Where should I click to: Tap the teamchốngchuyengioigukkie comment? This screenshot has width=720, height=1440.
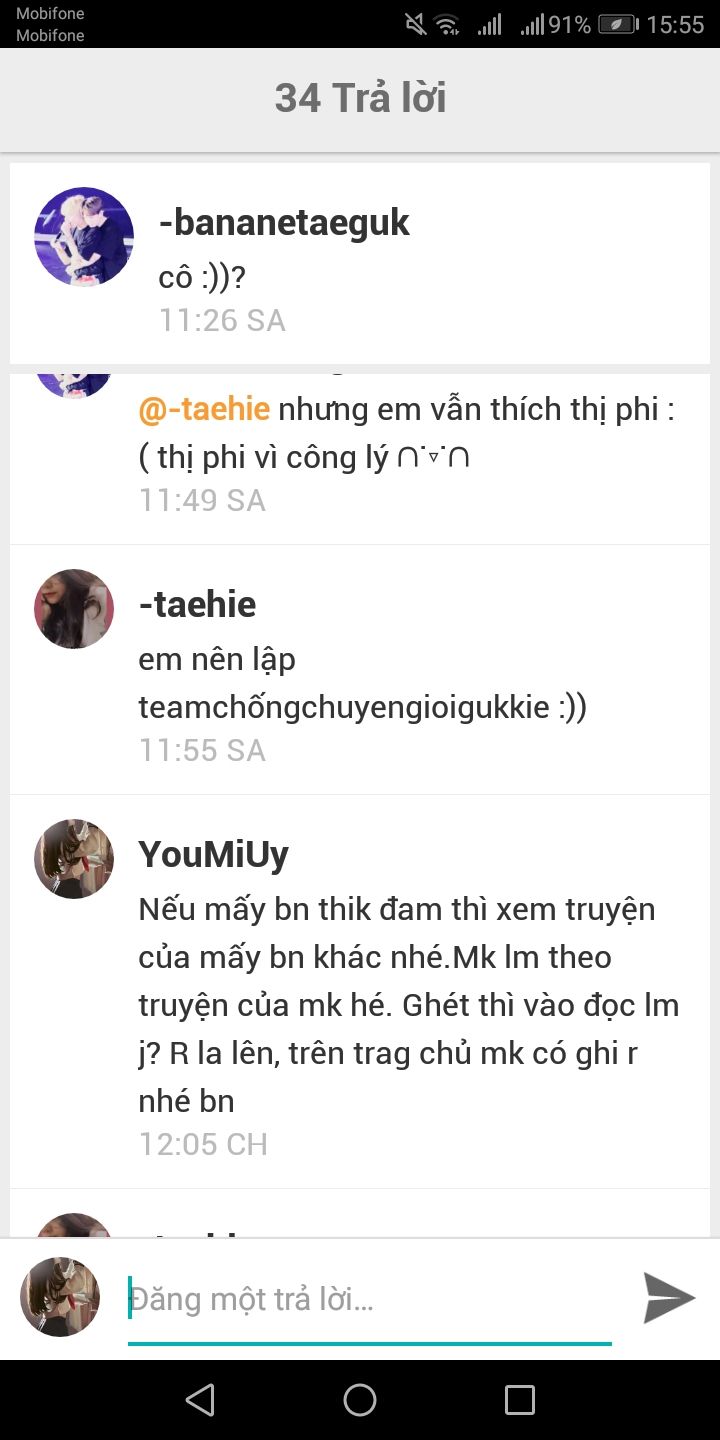click(x=362, y=684)
